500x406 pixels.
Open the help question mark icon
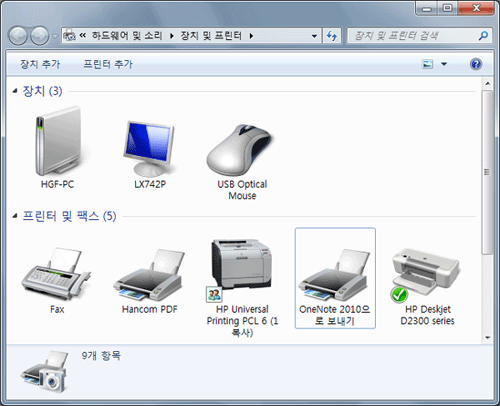tap(476, 64)
